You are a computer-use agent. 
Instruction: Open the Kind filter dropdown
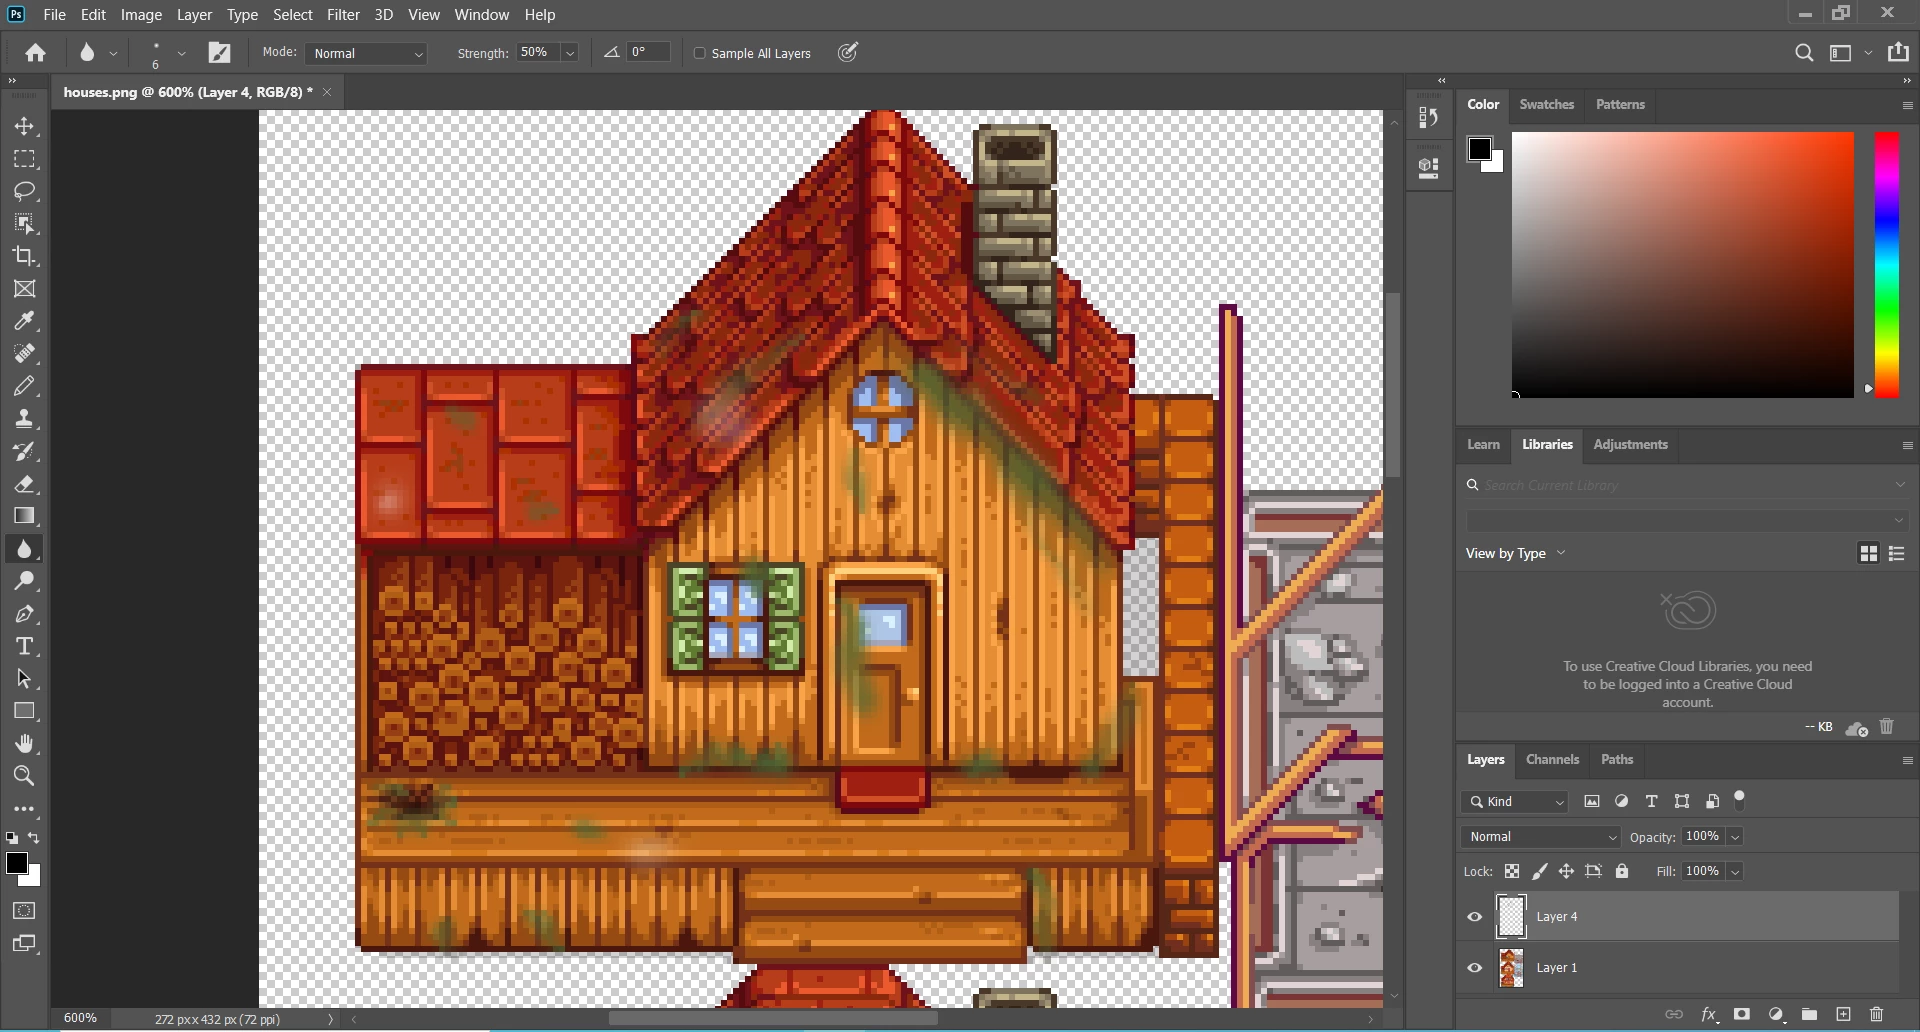coord(1515,802)
